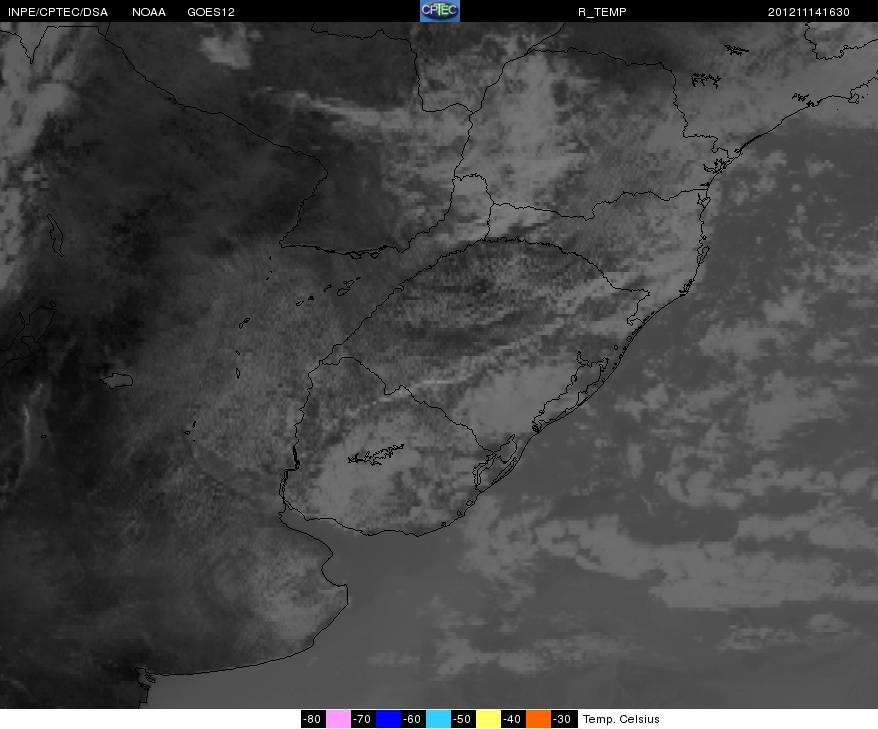Click the yellow legend color swatch
Image resolution: width=878 pixels, height=729 pixels.
pyautogui.click(x=488, y=719)
